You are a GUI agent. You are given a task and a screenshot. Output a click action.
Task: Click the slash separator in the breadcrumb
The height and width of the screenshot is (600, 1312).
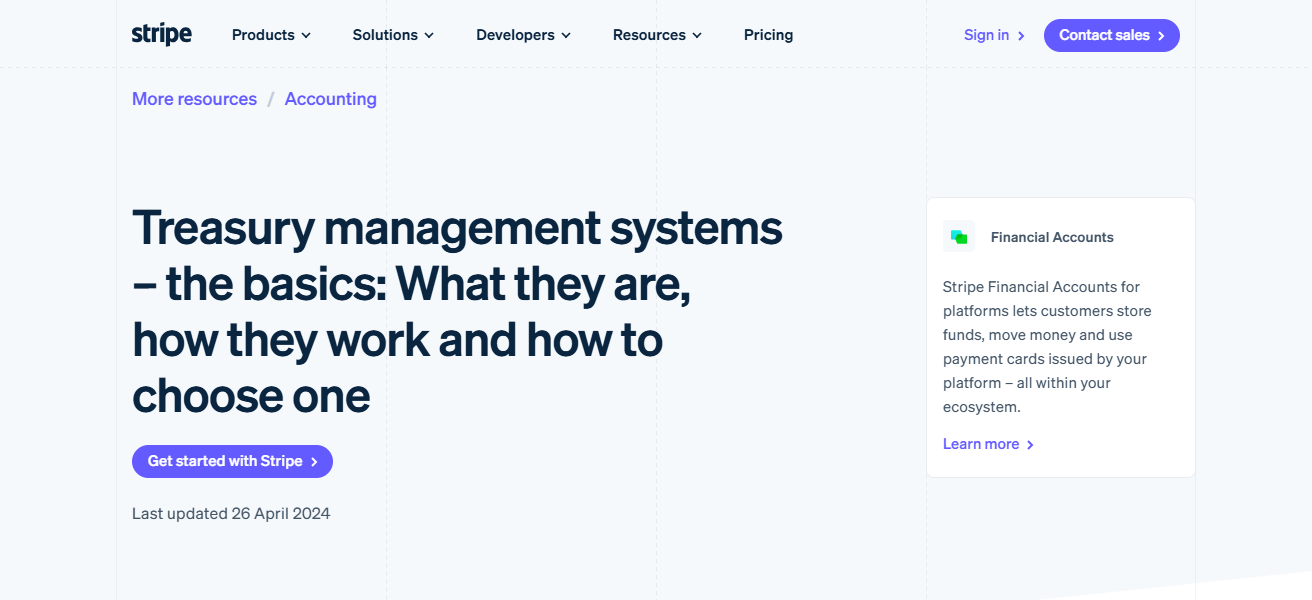point(270,100)
